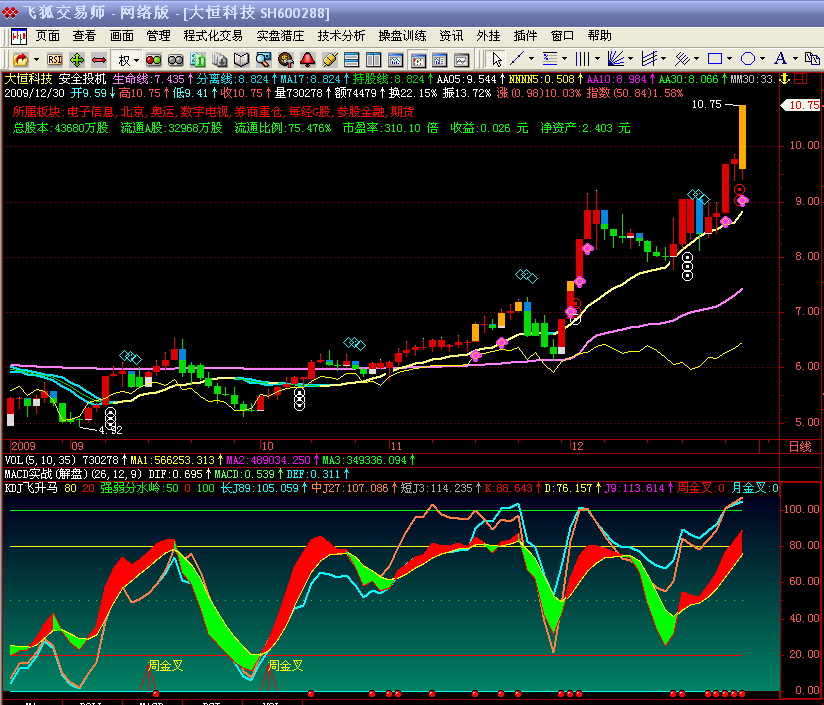The width and height of the screenshot is (824, 705).
Task: Expand the percentage lines tool dropdown arrow
Action: pyautogui.click(x=564, y=59)
